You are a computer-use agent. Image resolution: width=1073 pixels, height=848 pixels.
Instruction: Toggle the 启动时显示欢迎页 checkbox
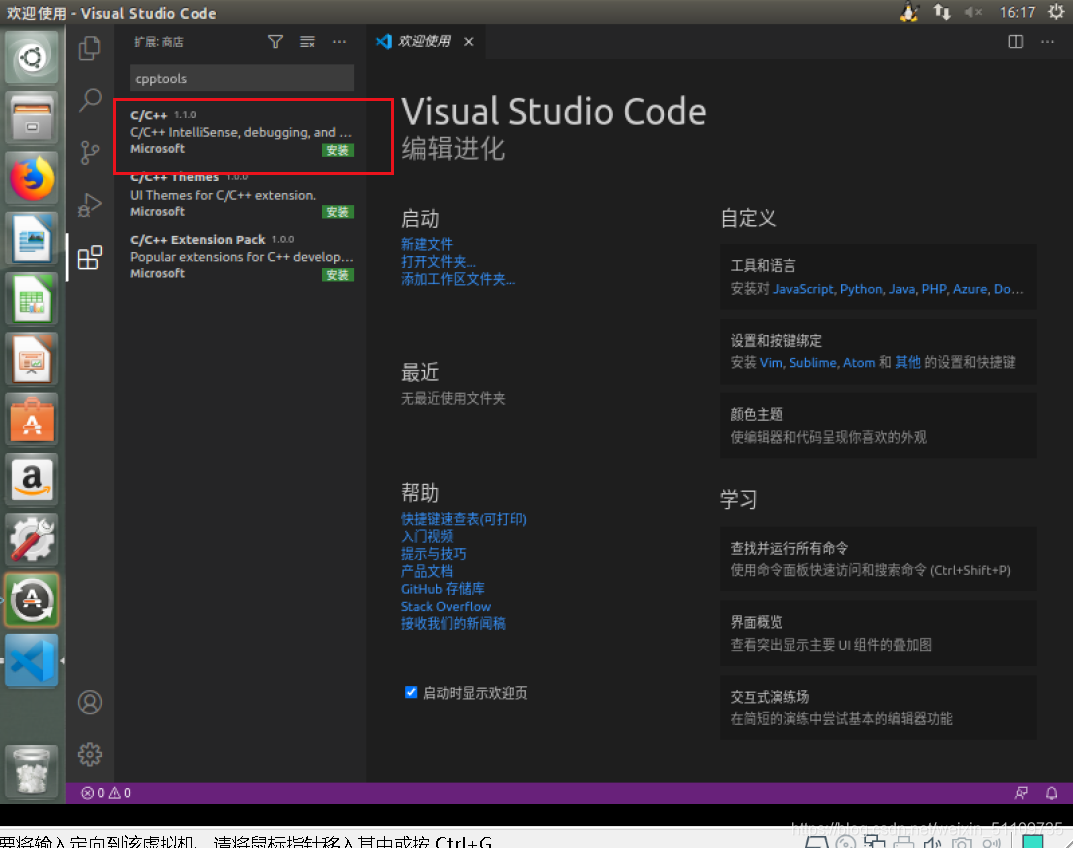(x=411, y=692)
